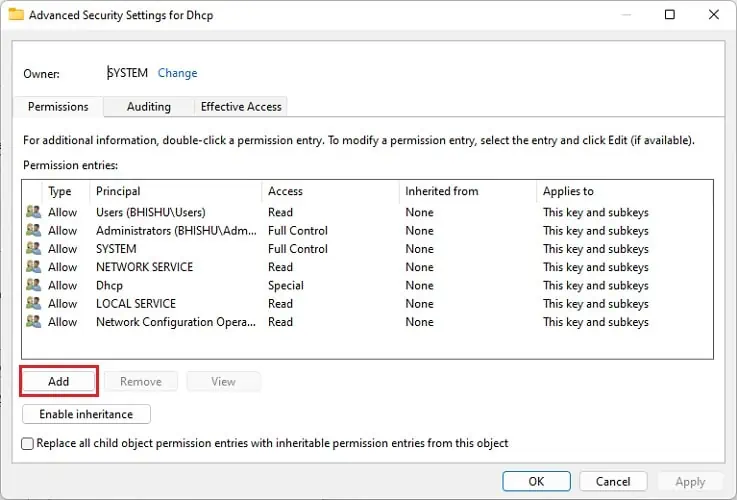Click the group icon in the NETWORK SERVICE row
The height and width of the screenshot is (500, 737).
[x=33, y=267]
